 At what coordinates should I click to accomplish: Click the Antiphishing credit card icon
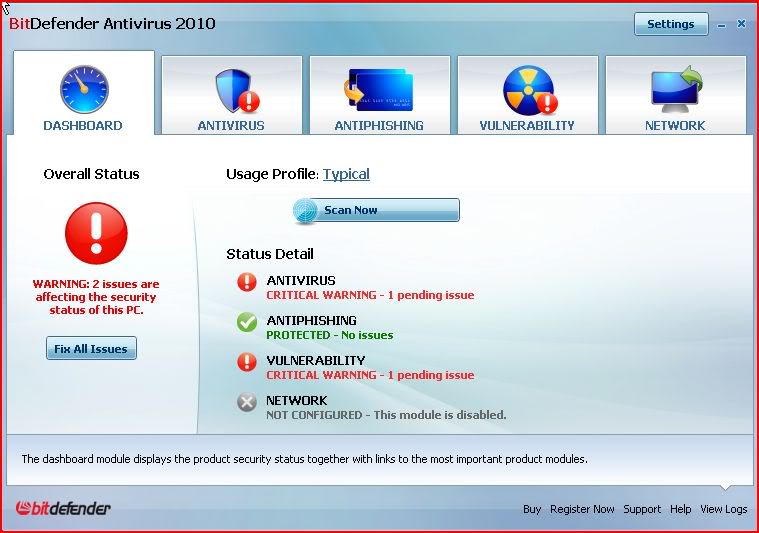pos(379,90)
